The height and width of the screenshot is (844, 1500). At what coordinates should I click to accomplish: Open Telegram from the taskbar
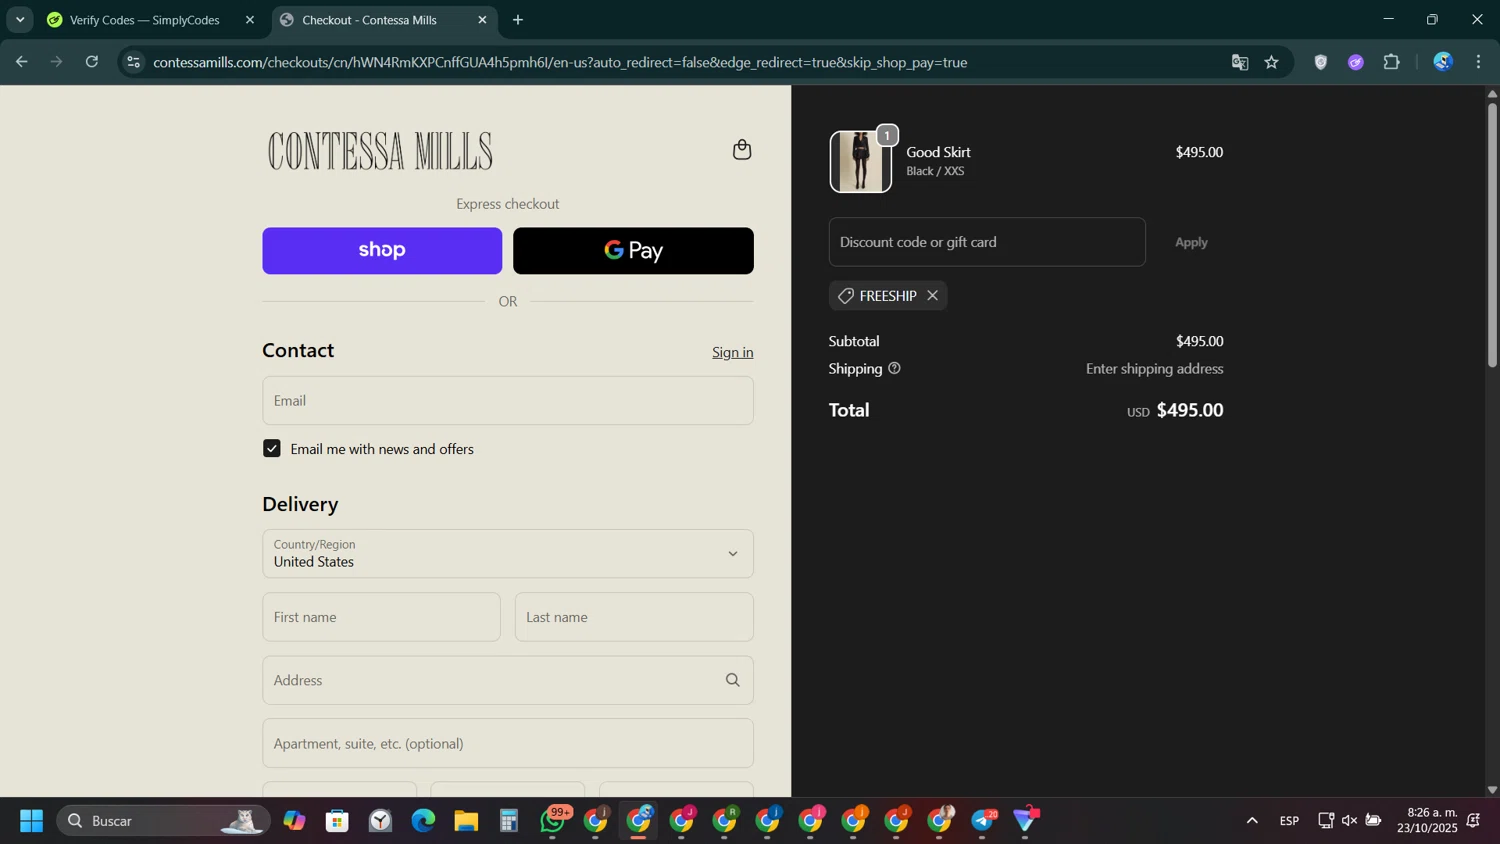pos(983,821)
